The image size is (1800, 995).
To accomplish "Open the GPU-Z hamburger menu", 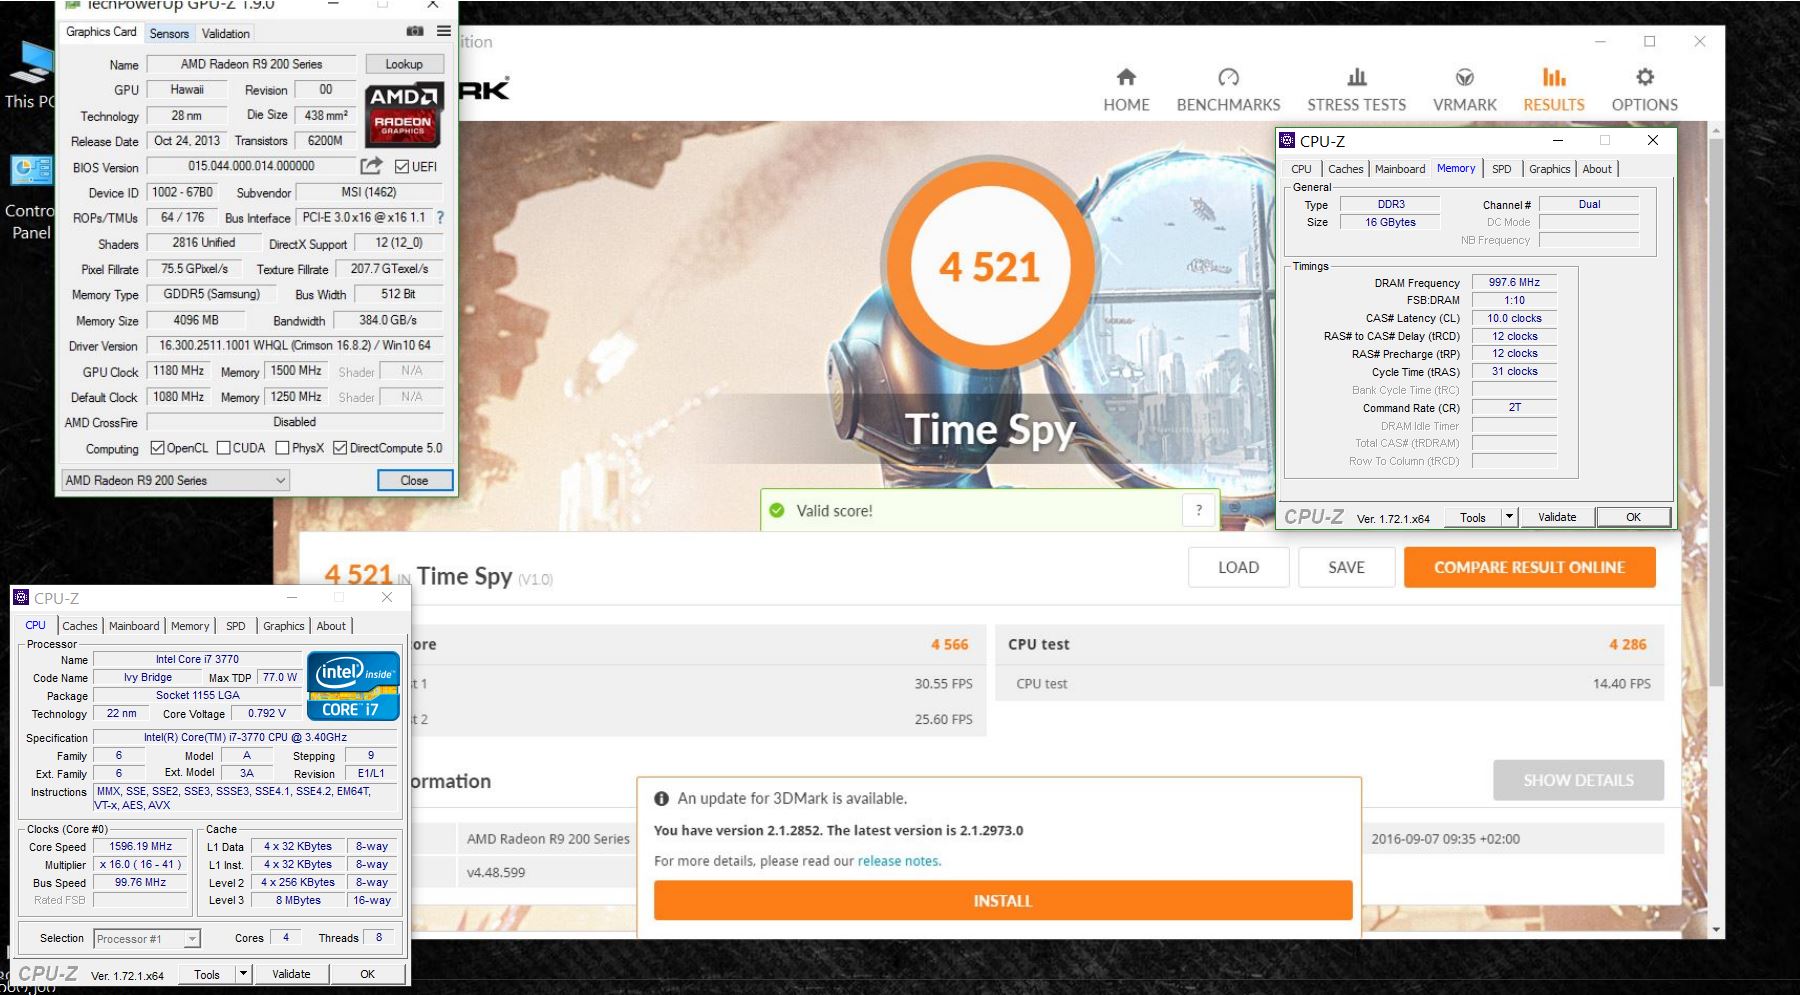I will tap(444, 31).
